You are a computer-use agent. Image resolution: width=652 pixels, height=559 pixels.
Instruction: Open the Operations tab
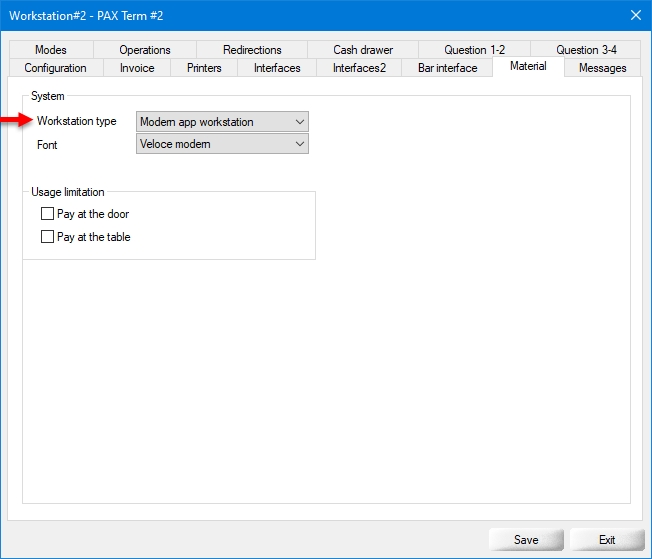(145, 50)
